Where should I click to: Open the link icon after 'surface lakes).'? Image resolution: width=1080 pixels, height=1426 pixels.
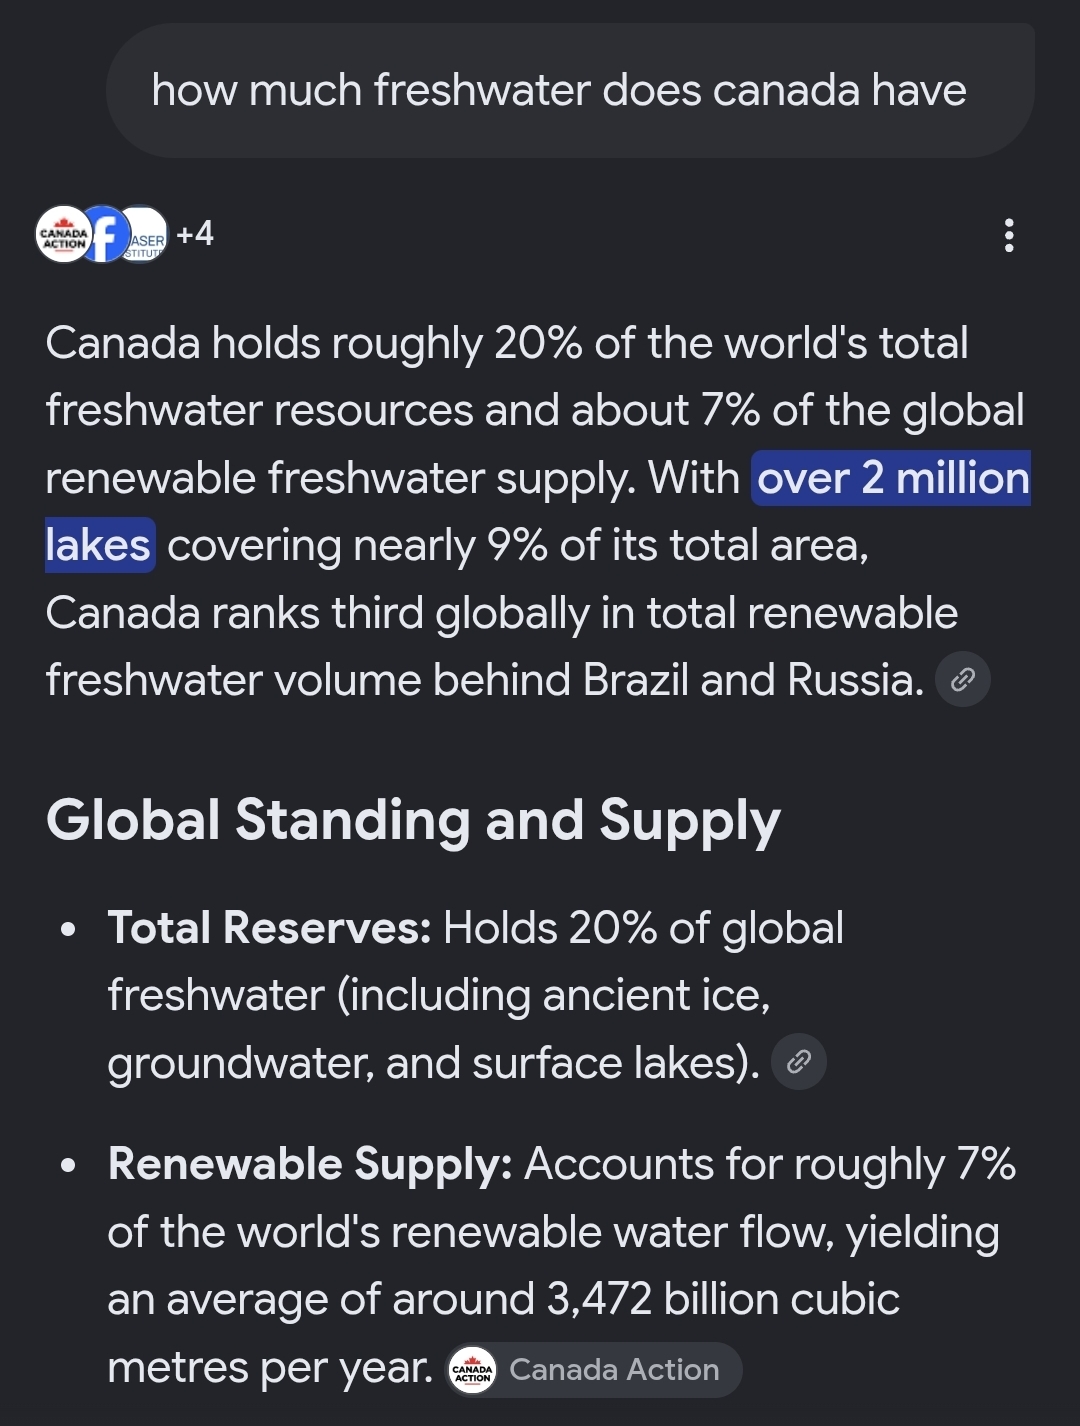tap(799, 1062)
